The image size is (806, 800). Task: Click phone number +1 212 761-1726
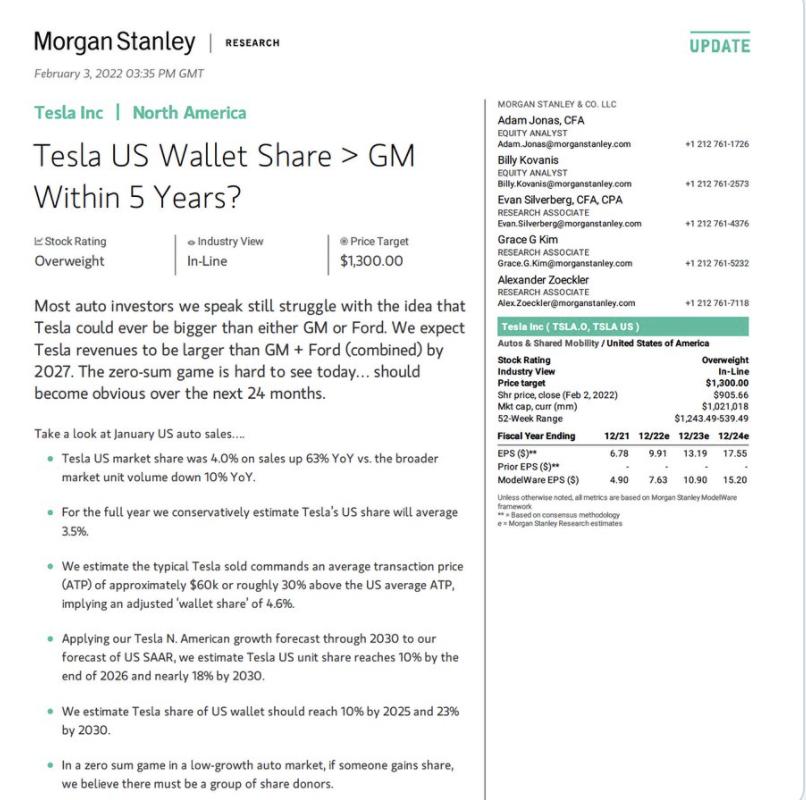[x=717, y=144]
